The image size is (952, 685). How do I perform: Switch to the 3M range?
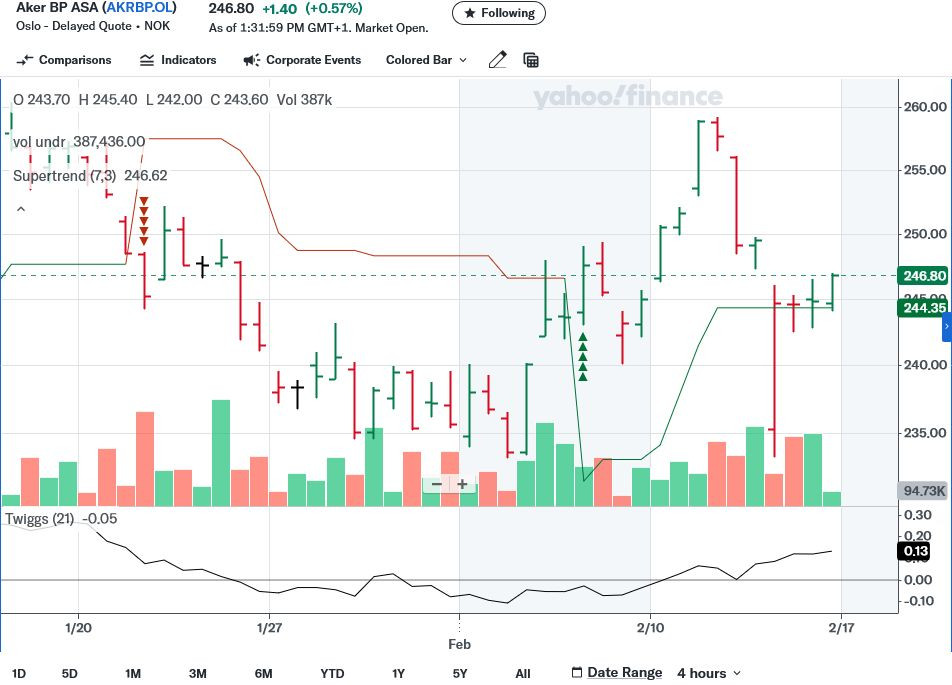(198, 673)
